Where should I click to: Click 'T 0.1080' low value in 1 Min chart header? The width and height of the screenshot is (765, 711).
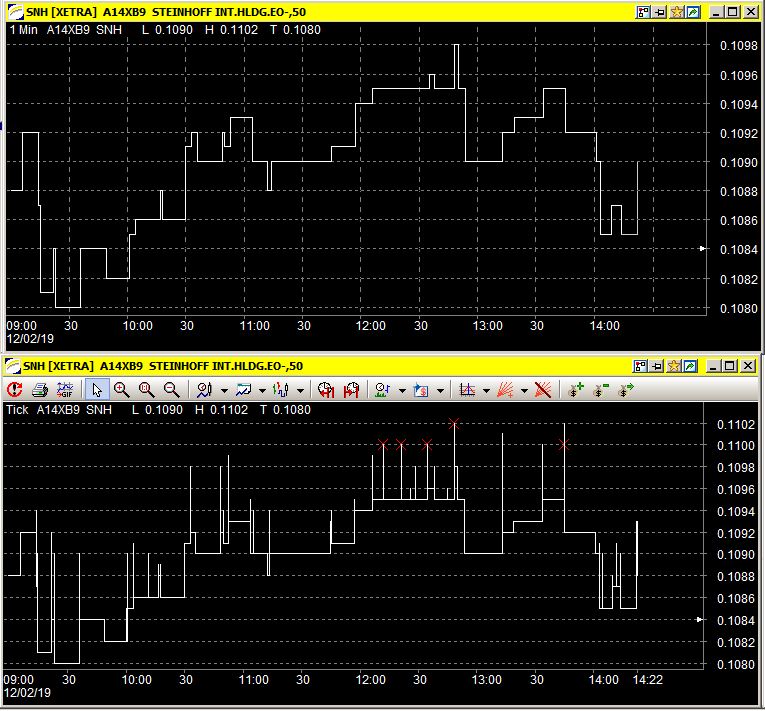pos(296,30)
